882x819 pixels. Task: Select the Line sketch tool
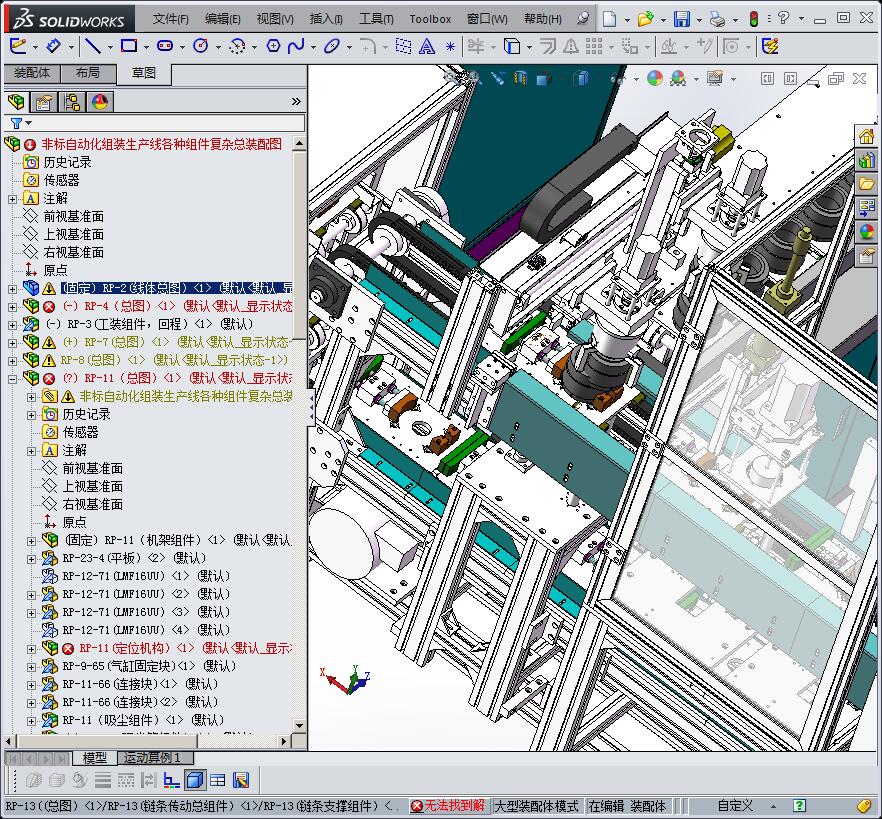[x=91, y=45]
